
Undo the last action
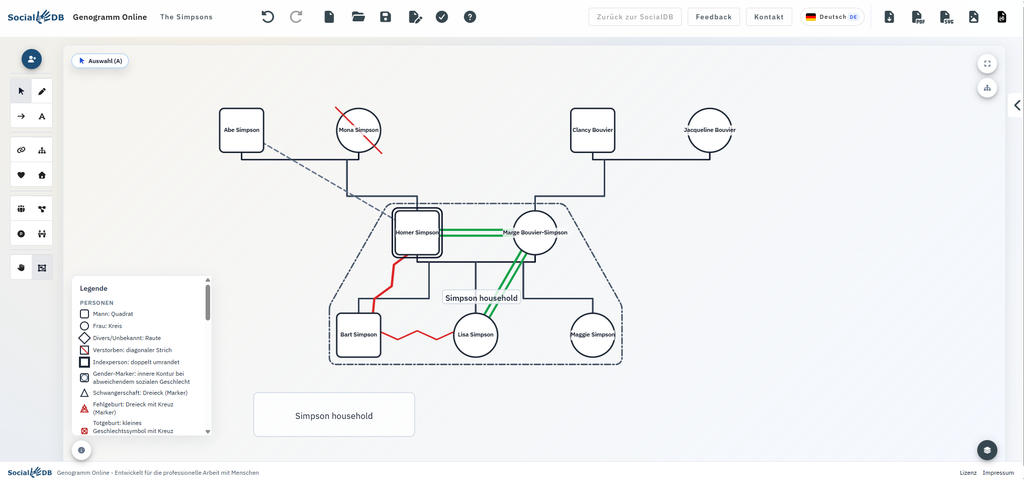point(268,17)
